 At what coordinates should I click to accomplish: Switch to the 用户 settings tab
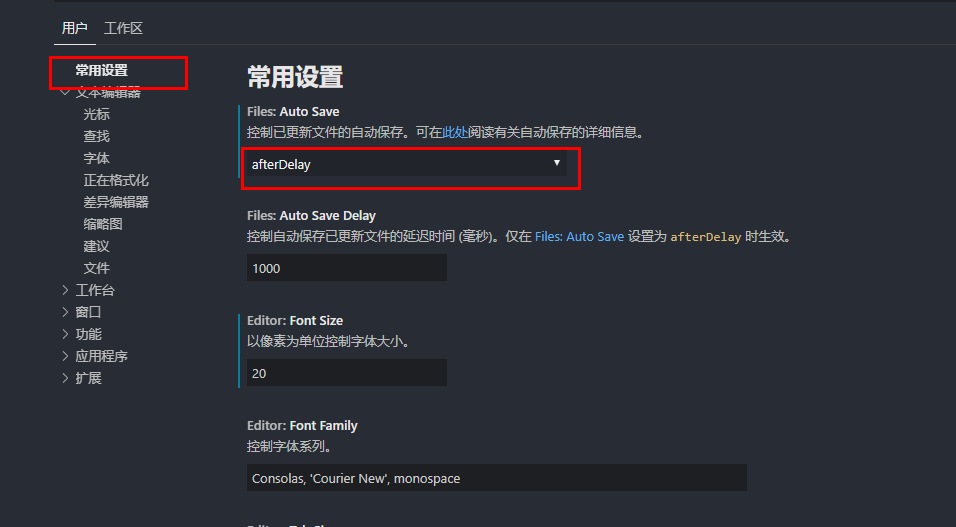(74, 28)
